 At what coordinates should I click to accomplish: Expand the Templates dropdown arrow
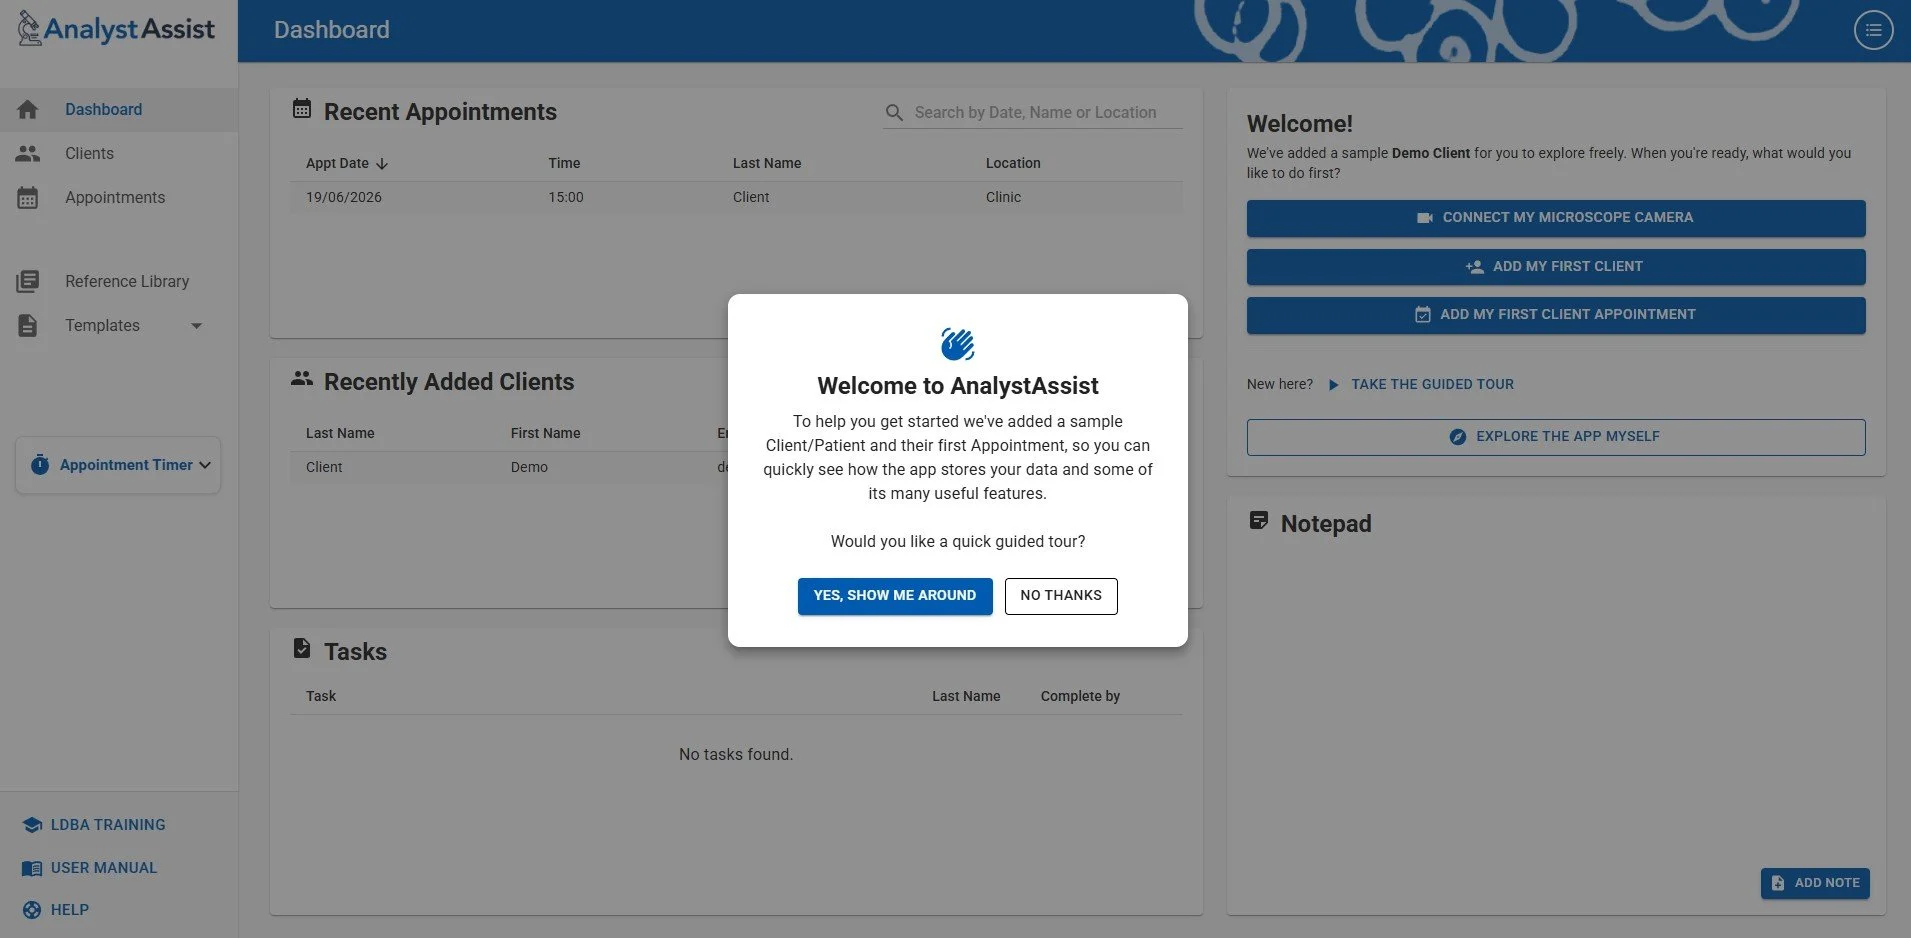(196, 325)
